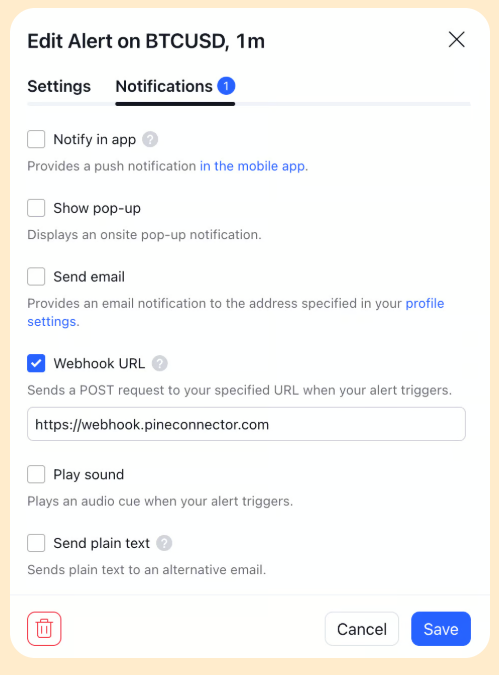
Task: Click the blue badge on Notifications tab
Action: click(x=226, y=86)
